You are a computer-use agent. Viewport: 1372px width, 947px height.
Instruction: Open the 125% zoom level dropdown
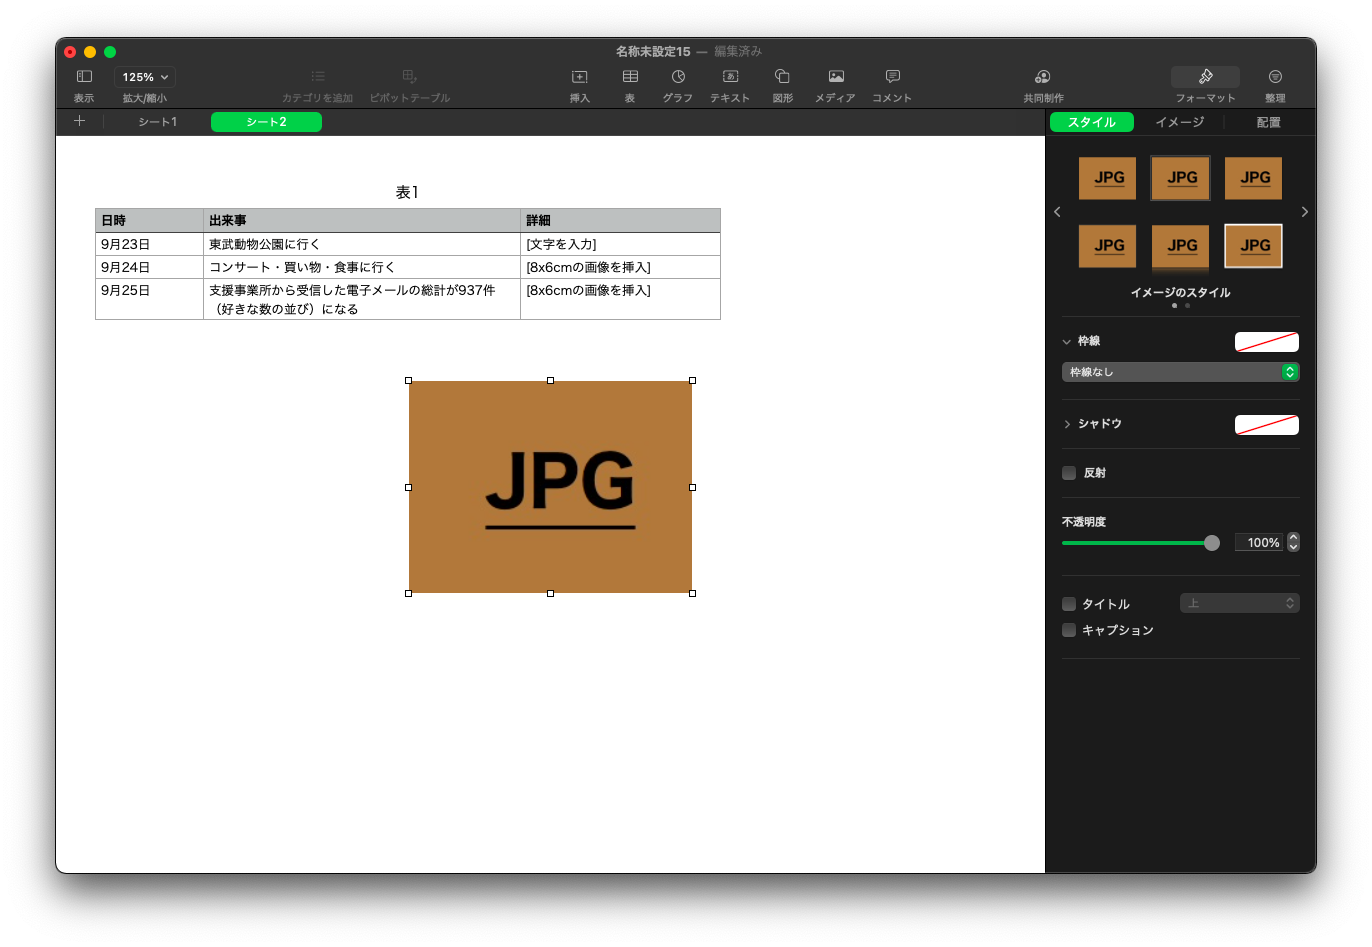point(145,77)
